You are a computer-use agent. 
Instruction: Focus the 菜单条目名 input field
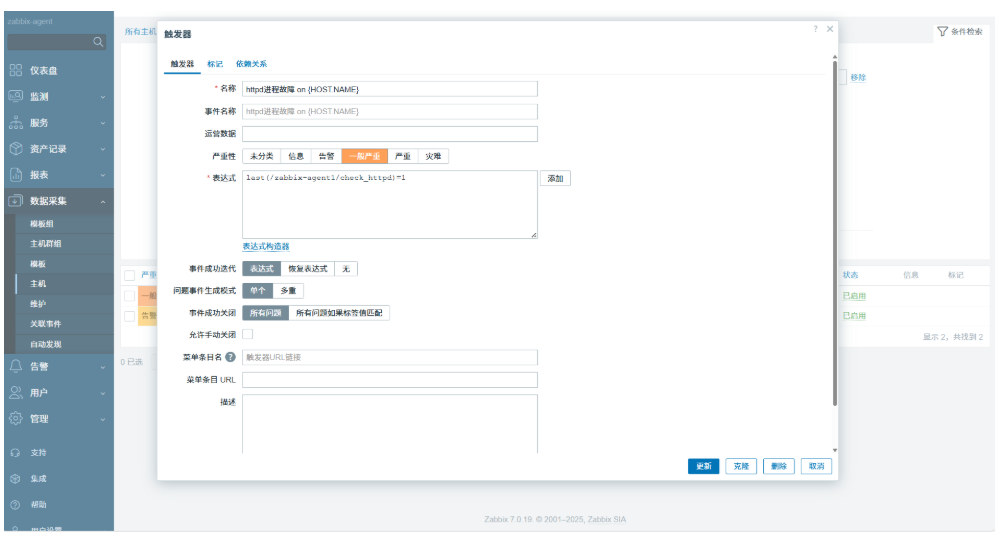(x=390, y=357)
